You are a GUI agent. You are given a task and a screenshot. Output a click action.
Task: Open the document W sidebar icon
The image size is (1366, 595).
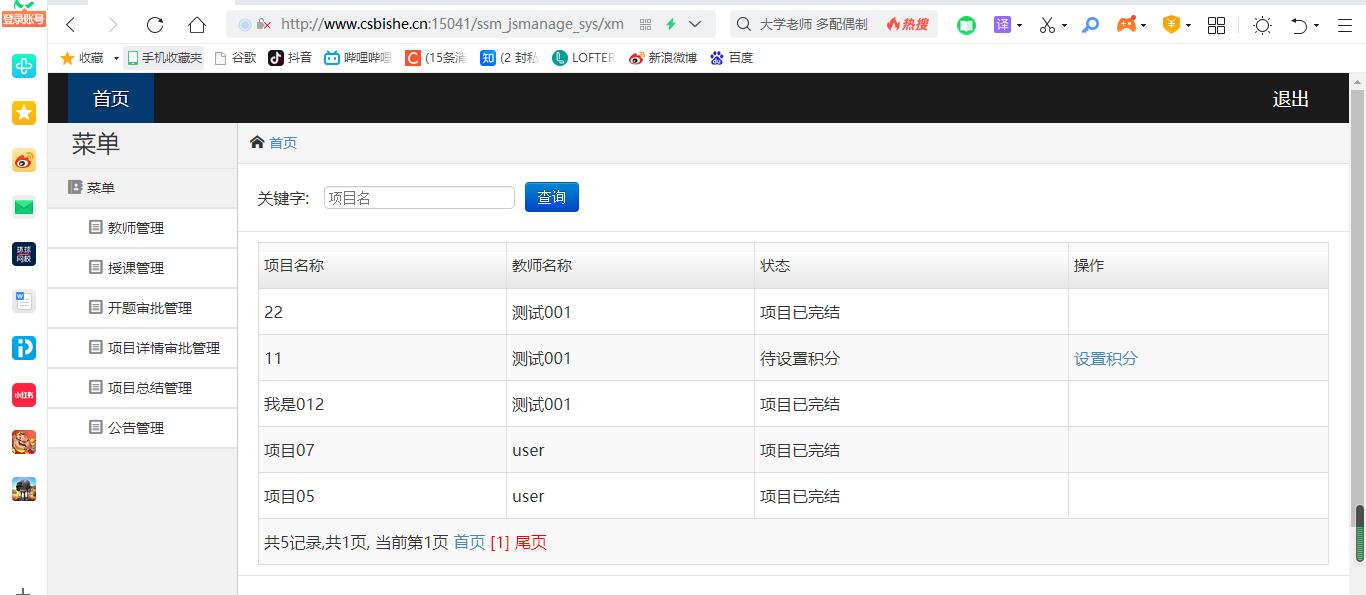pyautogui.click(x=24, y=301)
